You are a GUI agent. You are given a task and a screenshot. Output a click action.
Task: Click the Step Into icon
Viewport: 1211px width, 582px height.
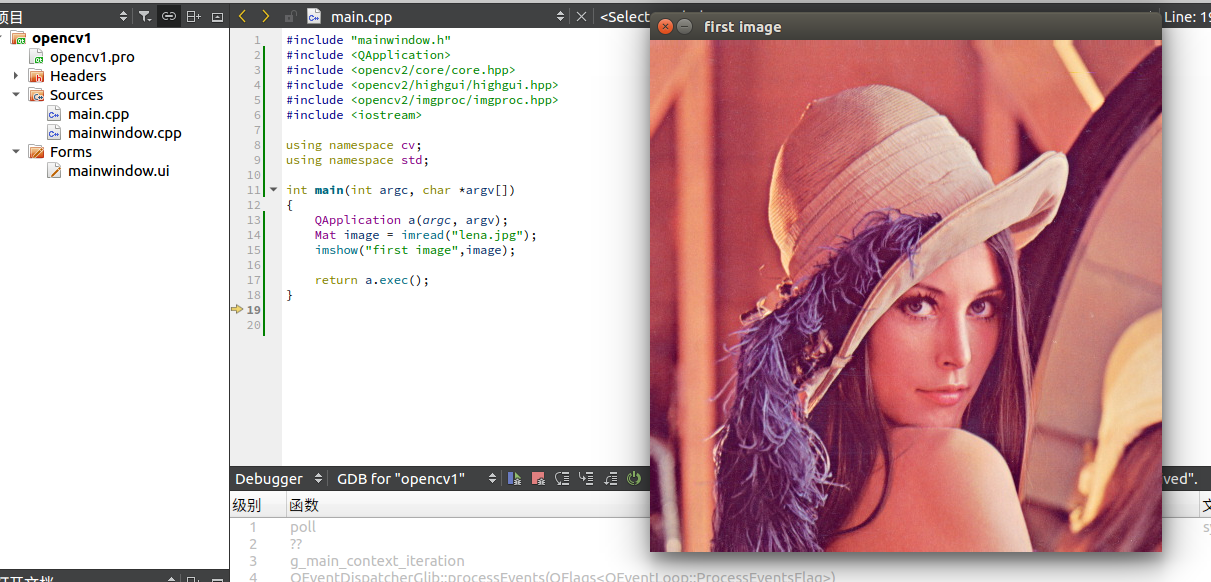(x=586, y=479)
